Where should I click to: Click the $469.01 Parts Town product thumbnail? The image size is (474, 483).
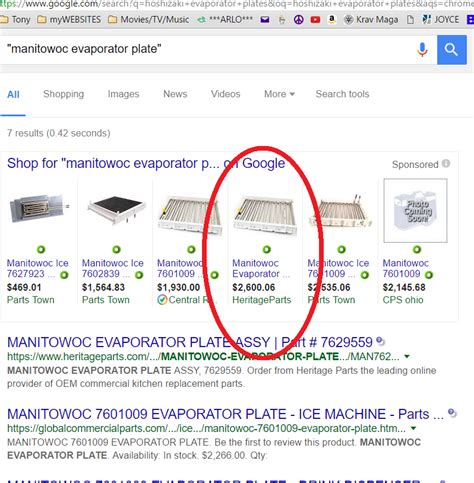click(x=39, y=208)
